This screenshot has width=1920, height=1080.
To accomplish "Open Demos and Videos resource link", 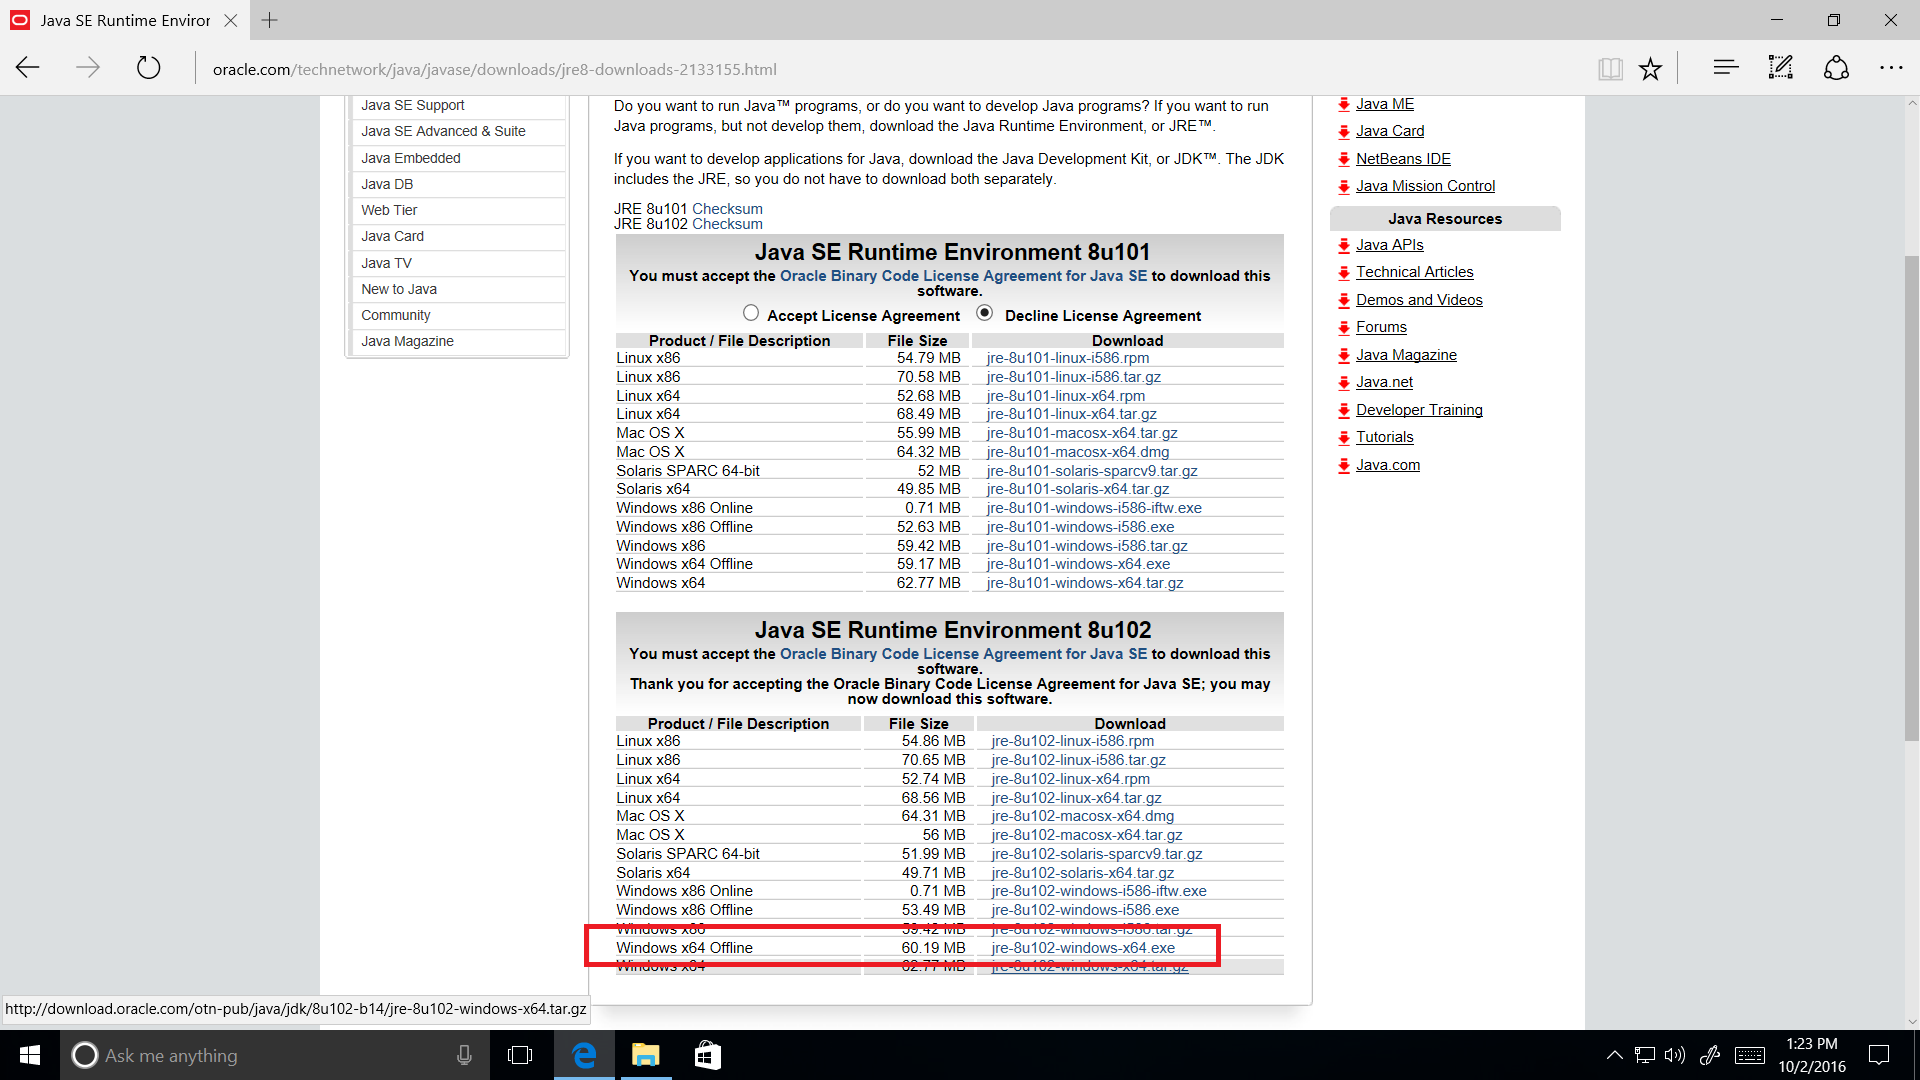I will (x=1419, y=300).
